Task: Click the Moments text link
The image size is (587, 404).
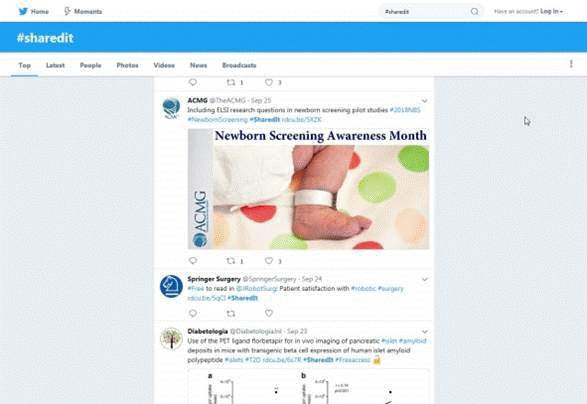Action: [88, 12]
